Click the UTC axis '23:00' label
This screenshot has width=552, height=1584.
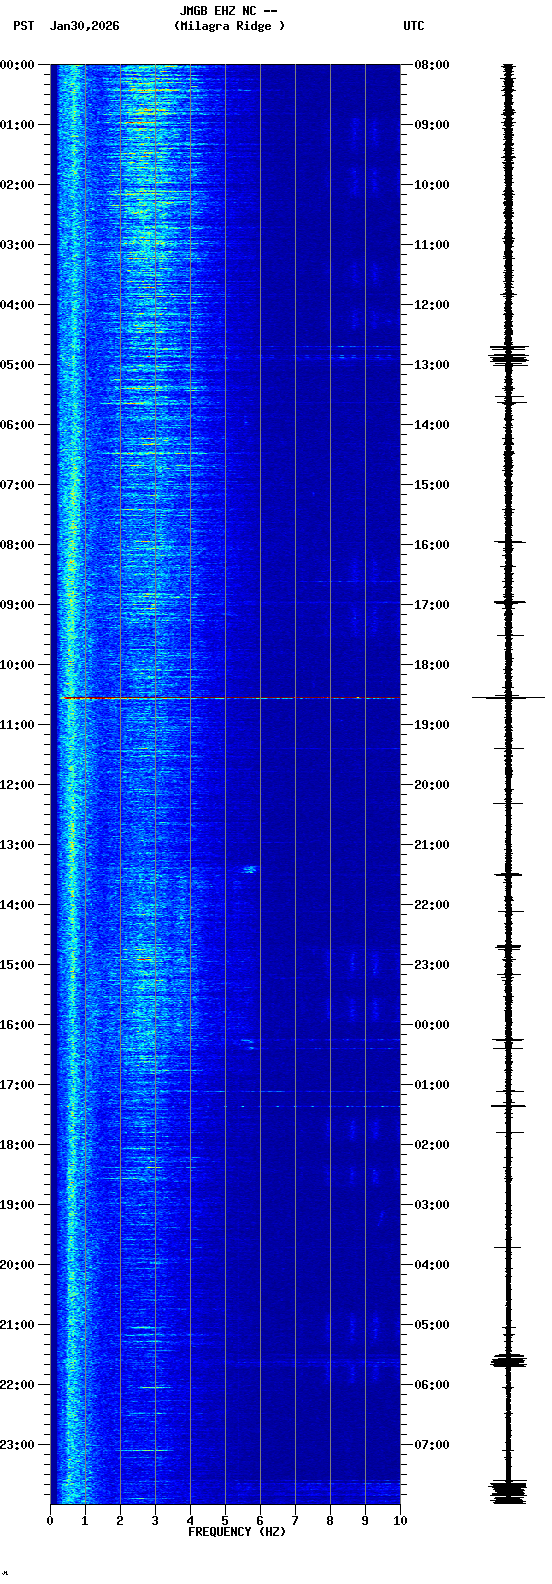(x=432, y=965)
